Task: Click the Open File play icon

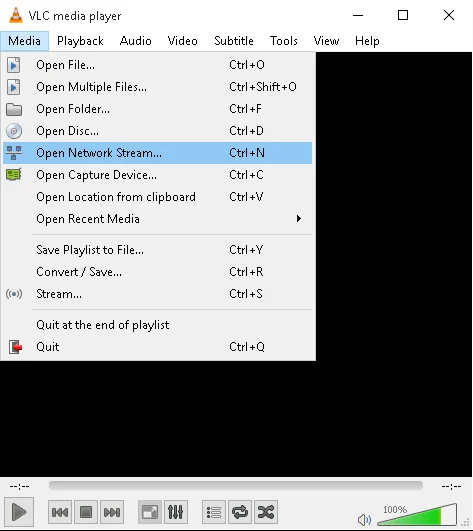Action: click(14, 65)
